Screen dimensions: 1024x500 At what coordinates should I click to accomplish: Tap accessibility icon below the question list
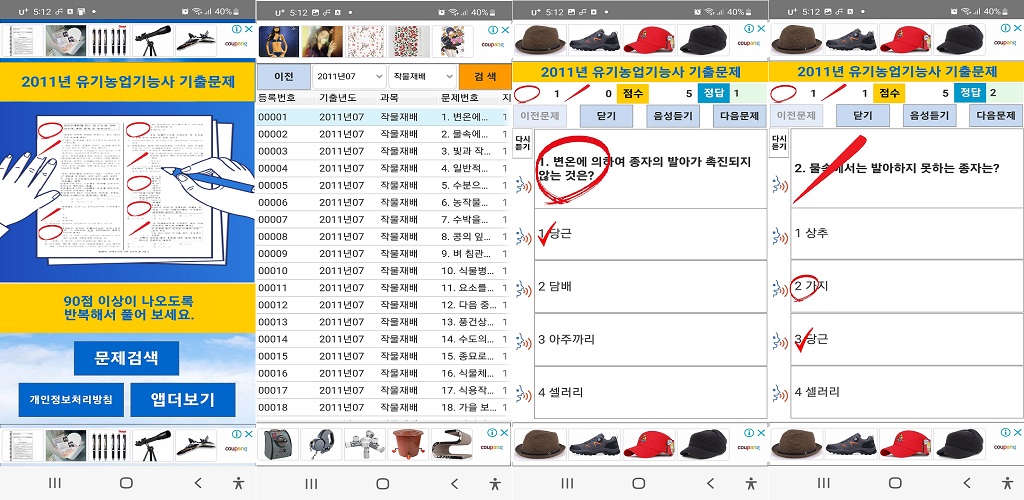click(x=495, y=483)
